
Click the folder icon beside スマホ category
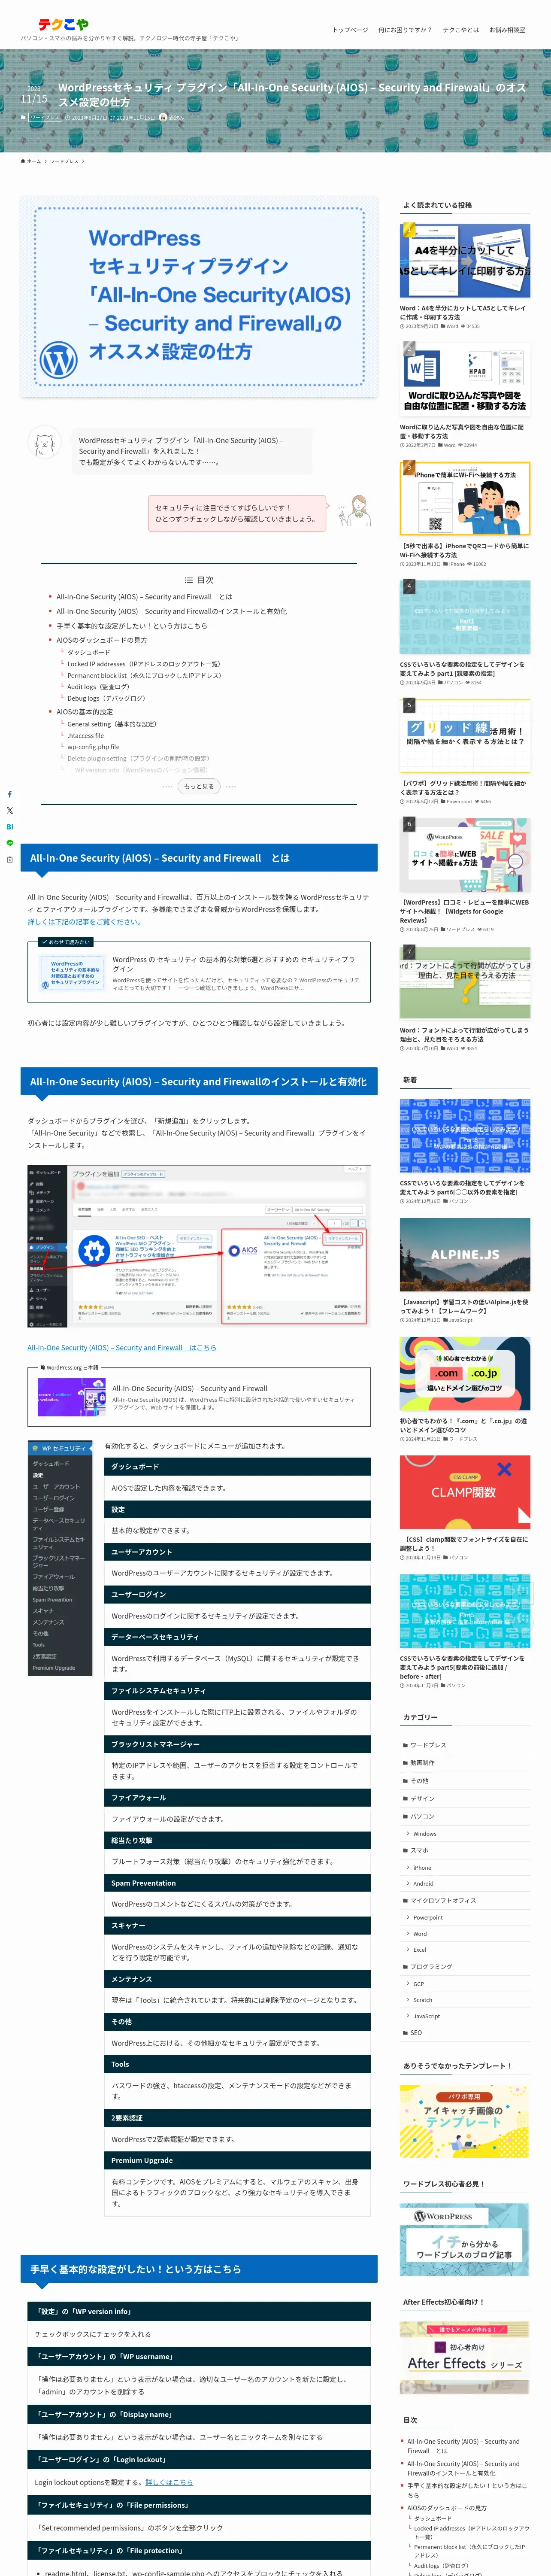coord(405,1850)
